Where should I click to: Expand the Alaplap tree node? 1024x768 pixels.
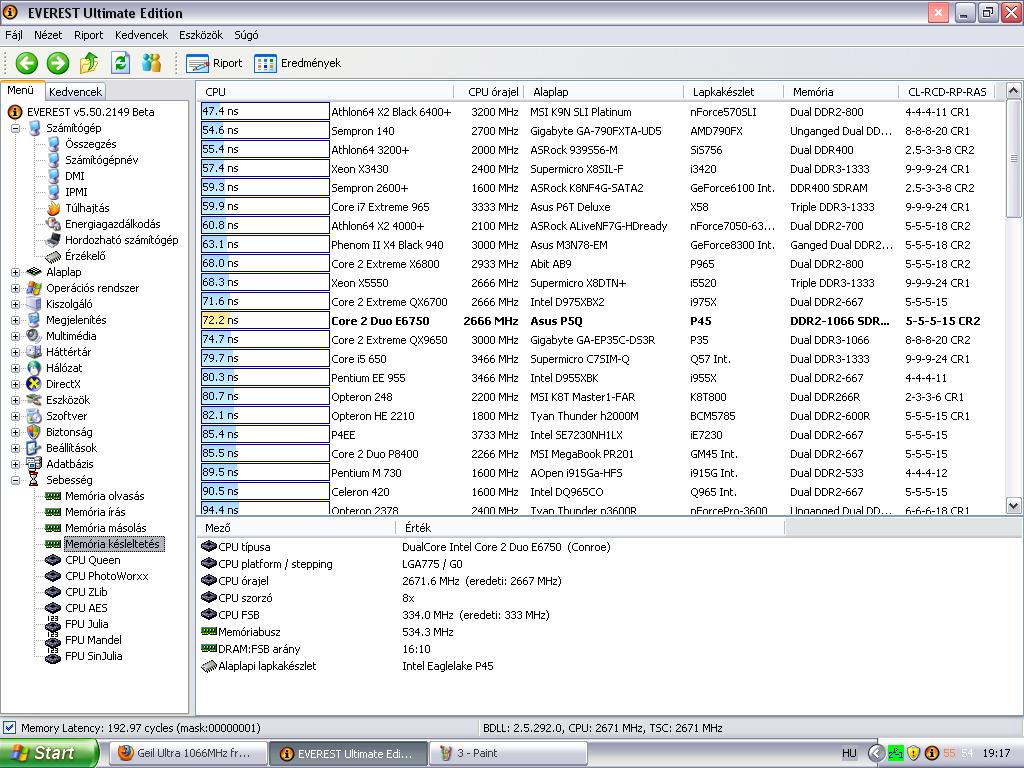(15, 272)
